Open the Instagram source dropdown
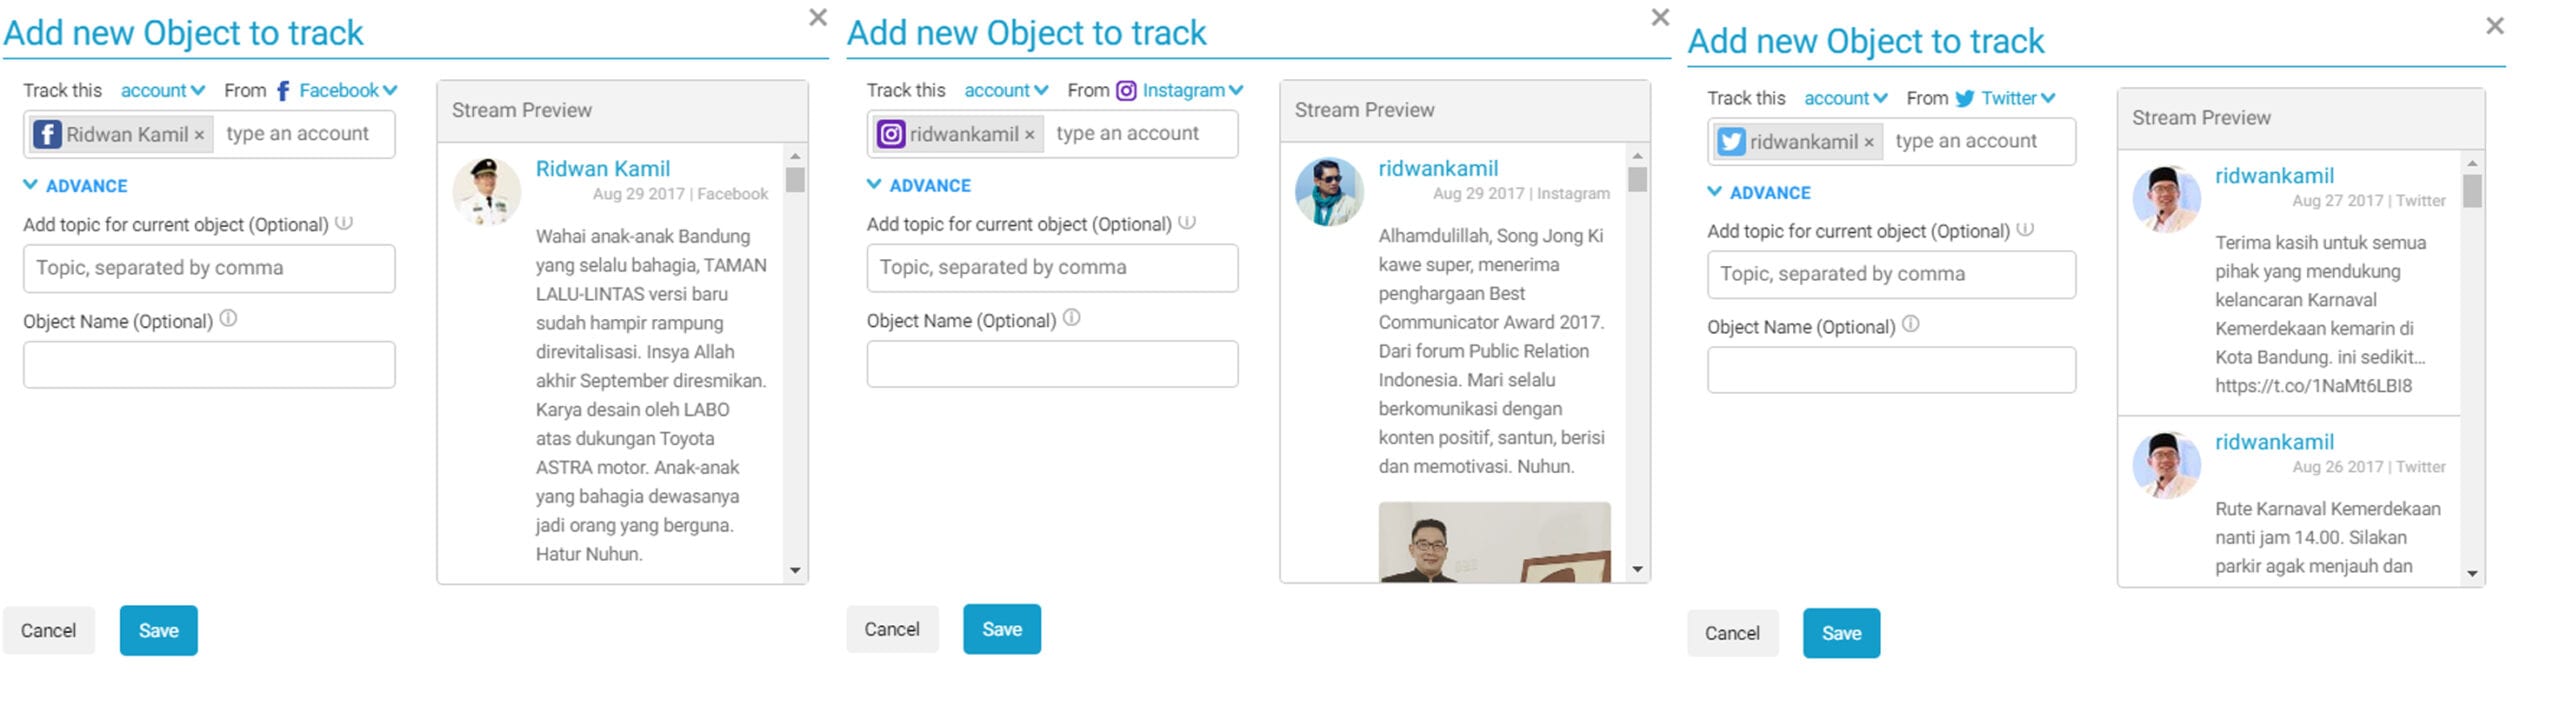 tap(1193, 91)
